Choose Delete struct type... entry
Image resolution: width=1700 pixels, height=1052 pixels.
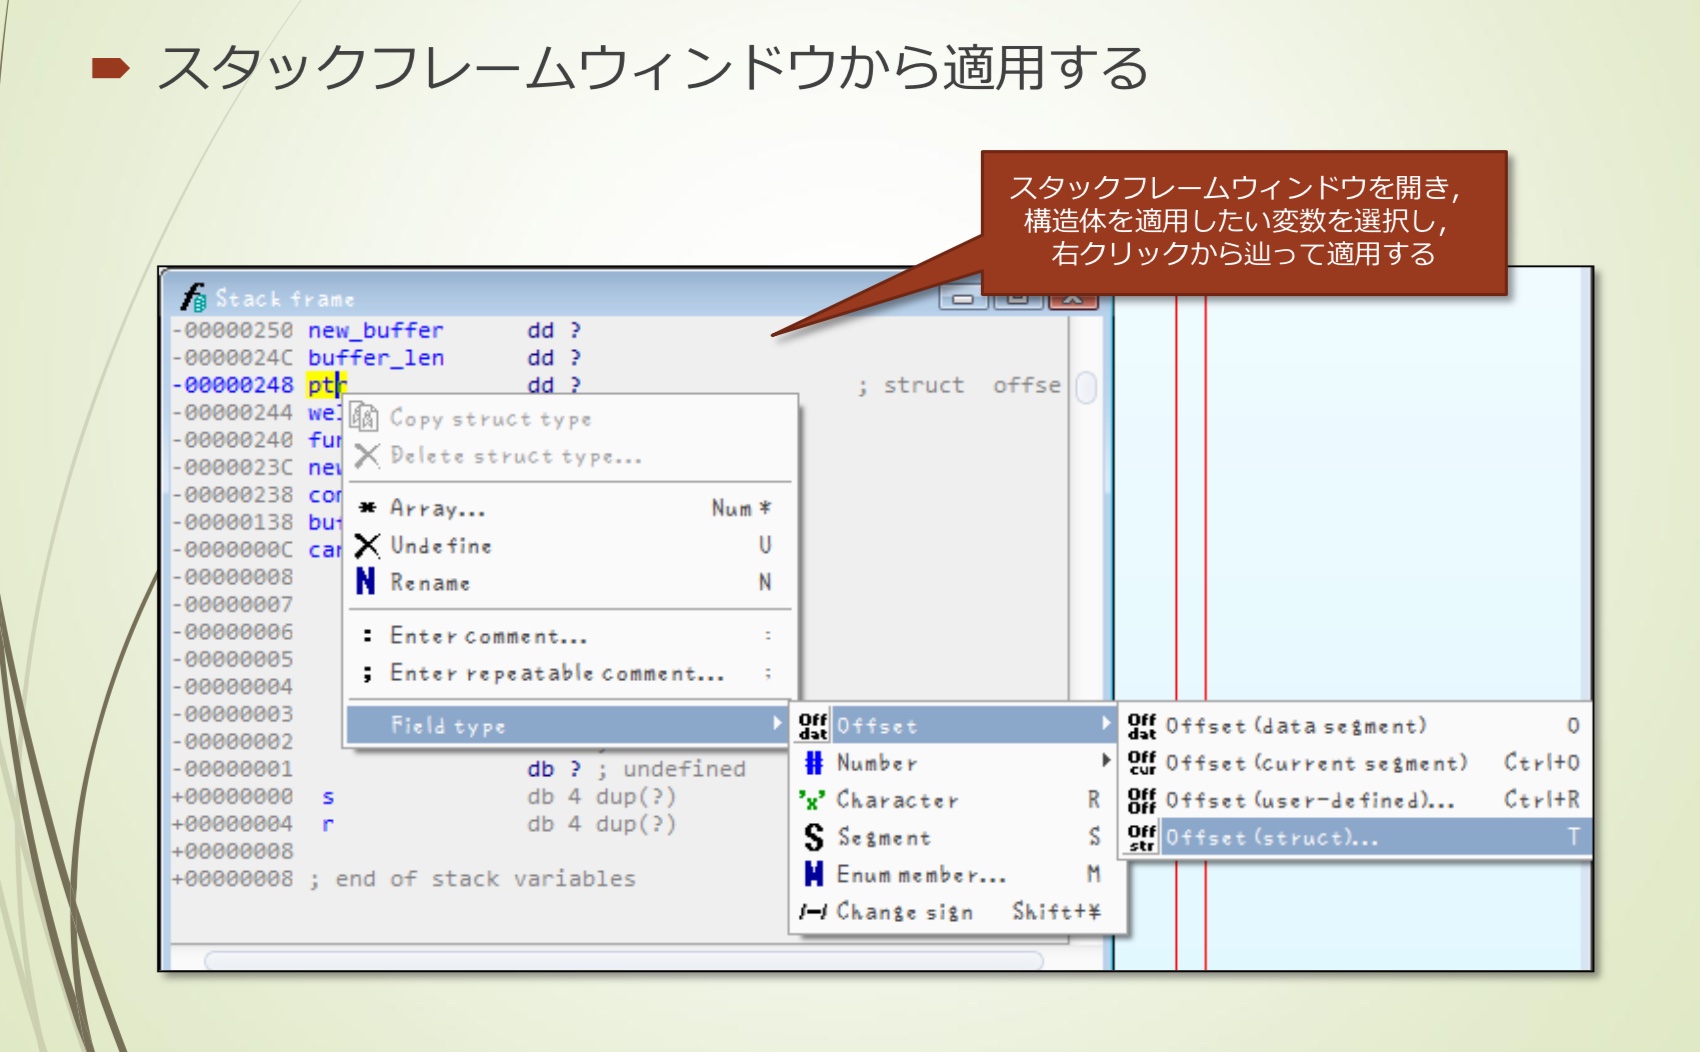tap(570, 456)
